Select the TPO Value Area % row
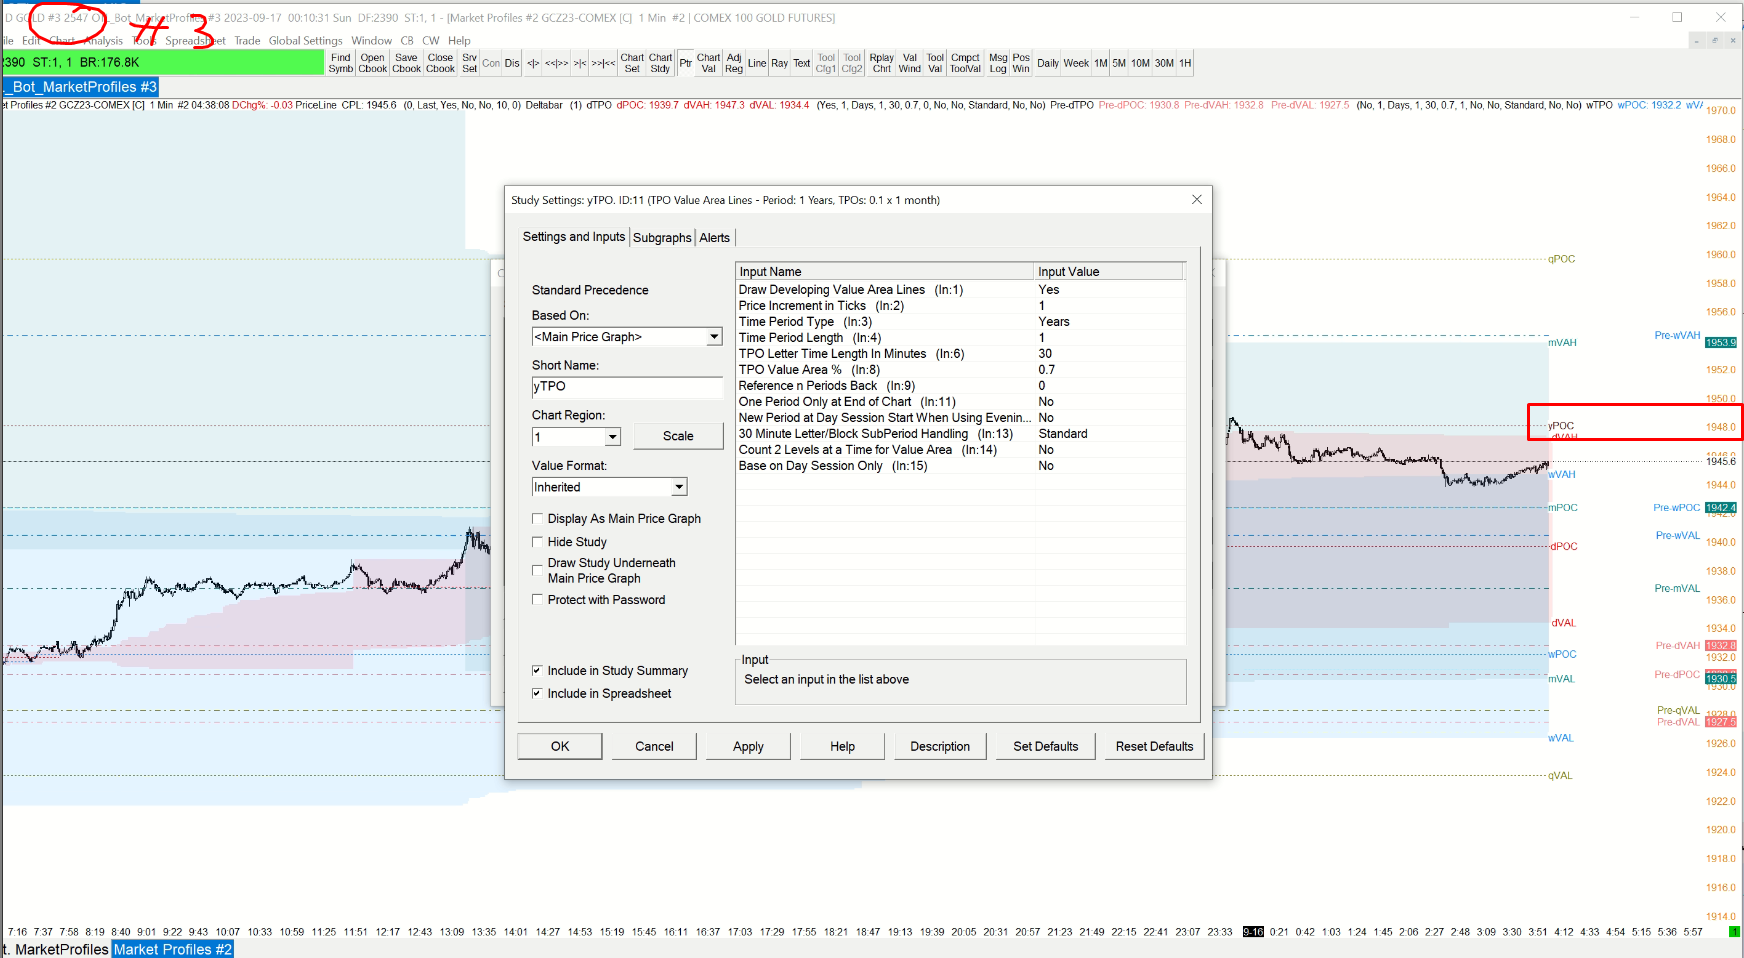The width and height of the screenshot is (1744, 958). [960, 370]
